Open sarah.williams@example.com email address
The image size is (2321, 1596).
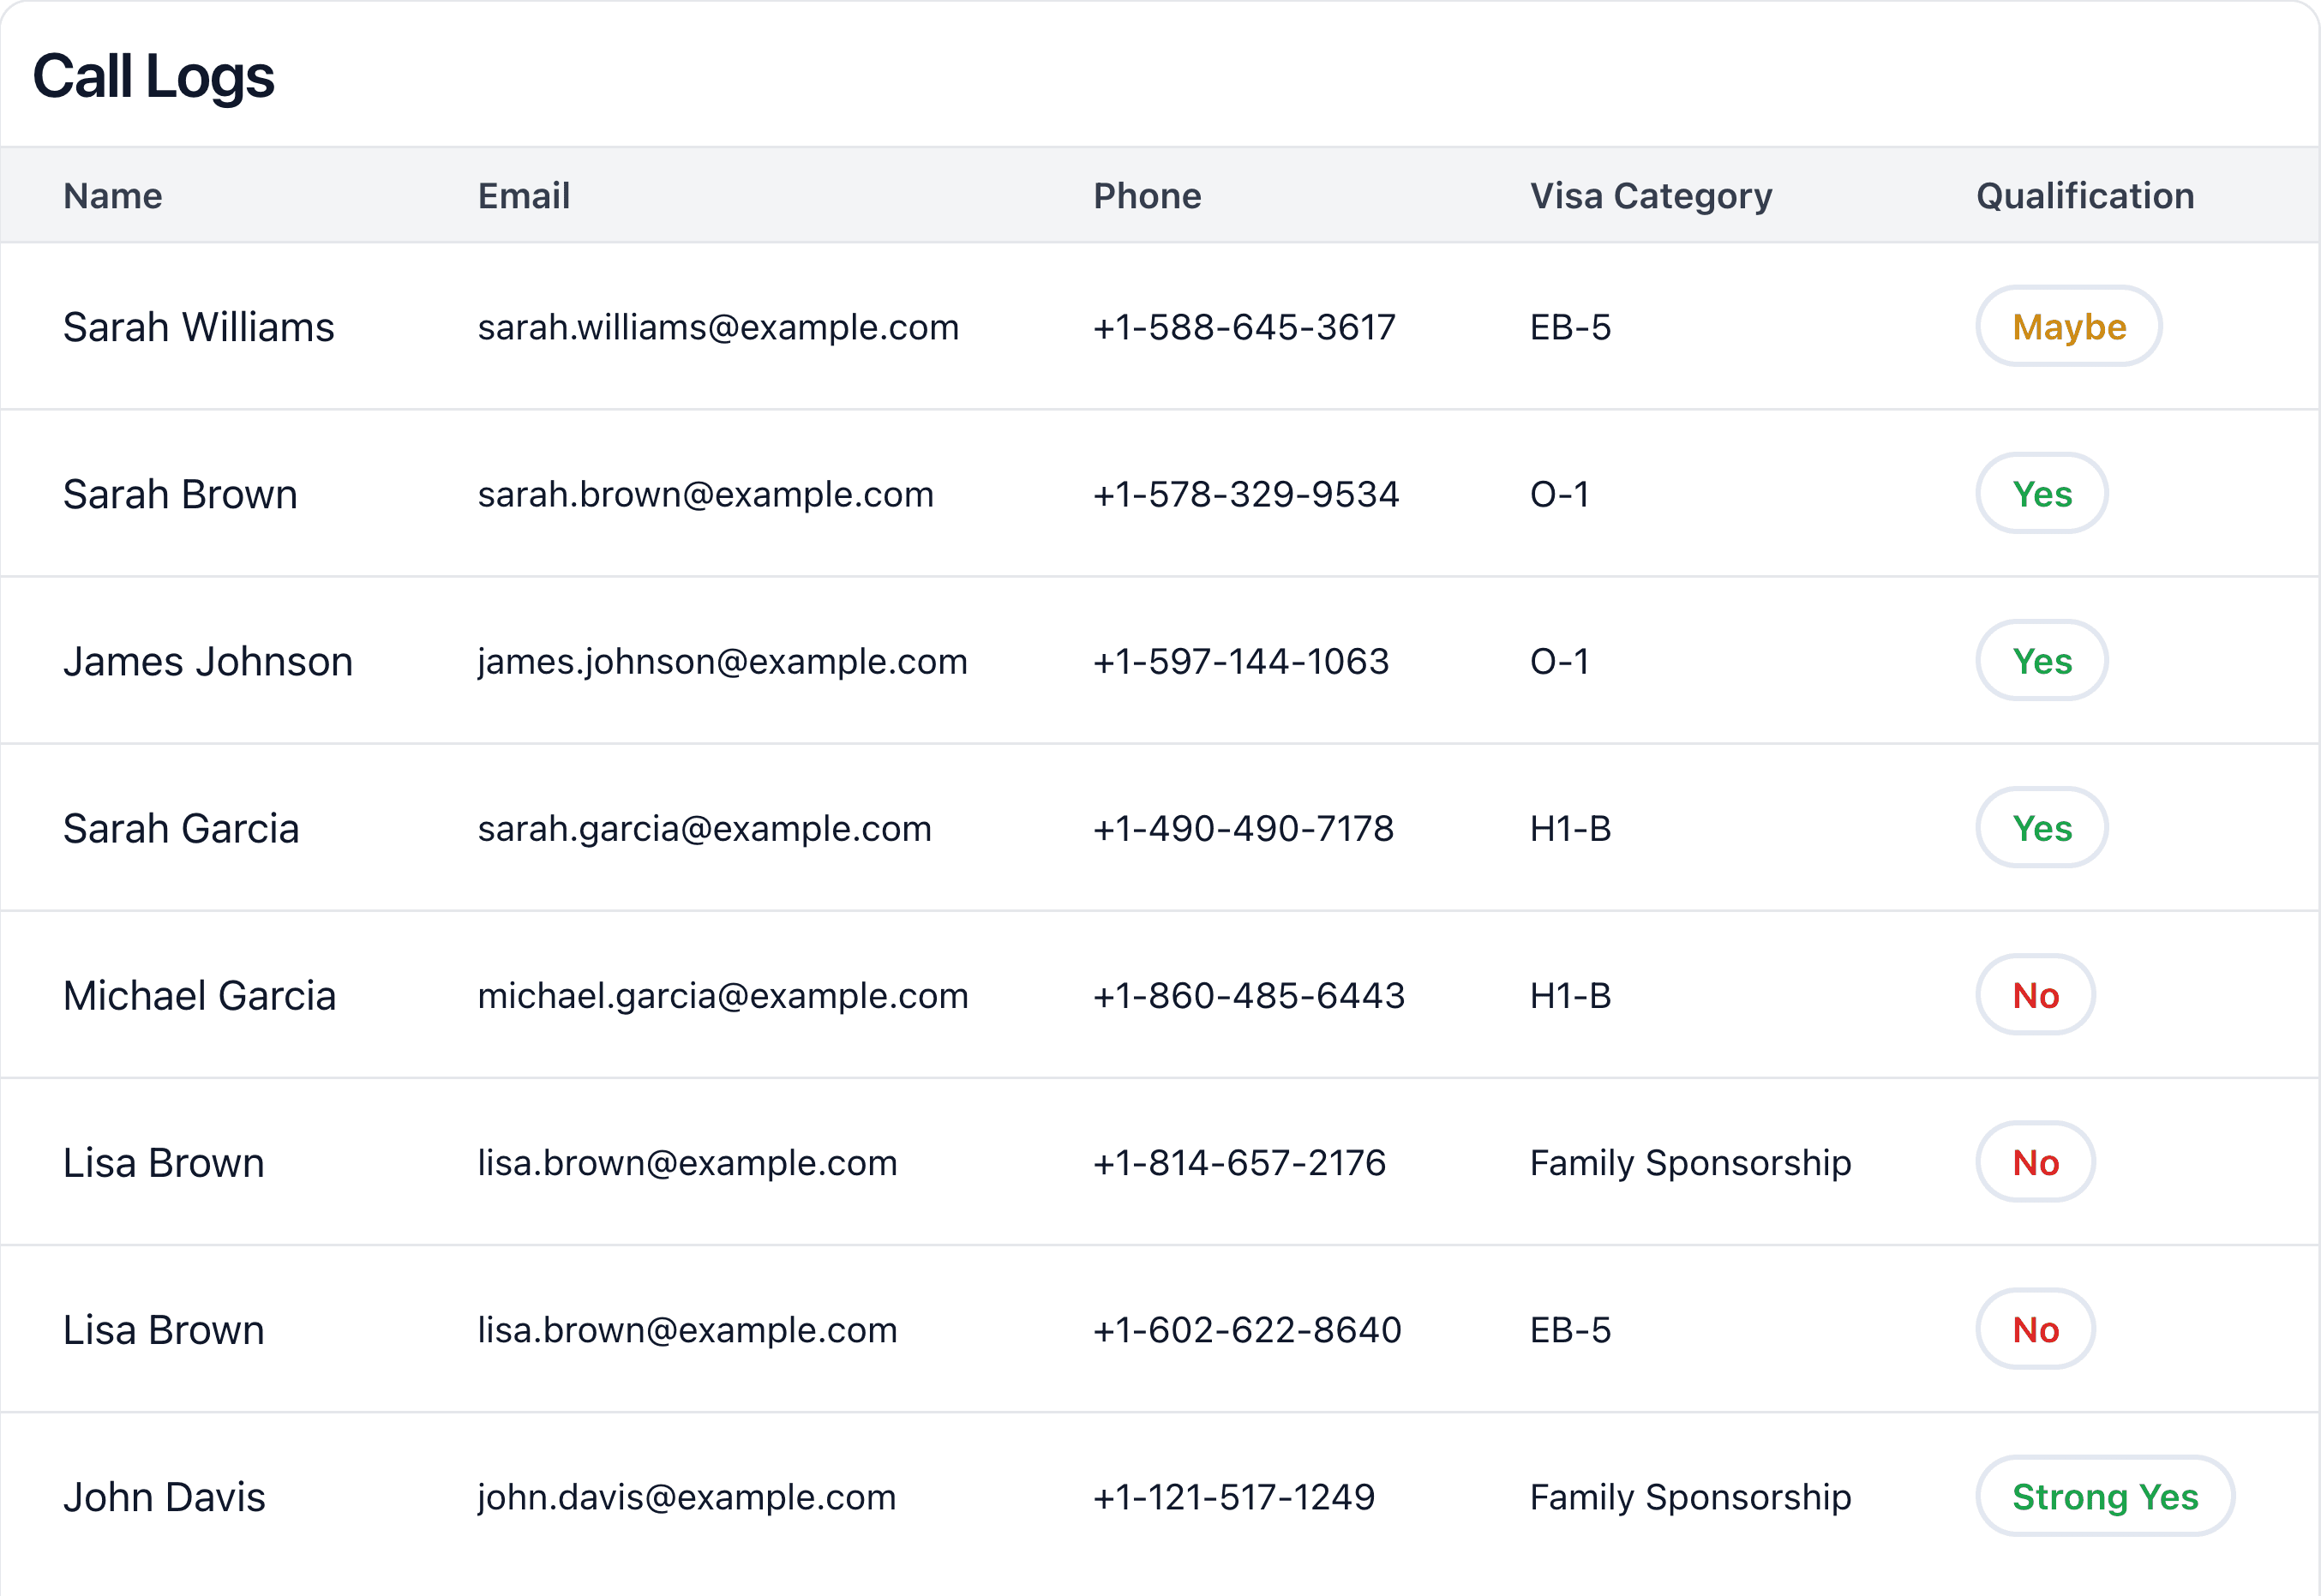point(718,327)
